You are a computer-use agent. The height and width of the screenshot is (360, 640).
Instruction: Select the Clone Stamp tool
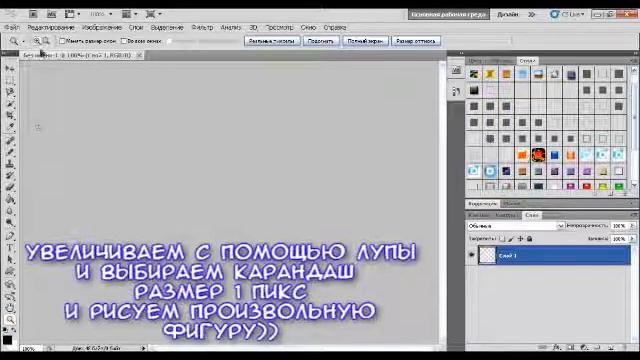coord(10,164)
